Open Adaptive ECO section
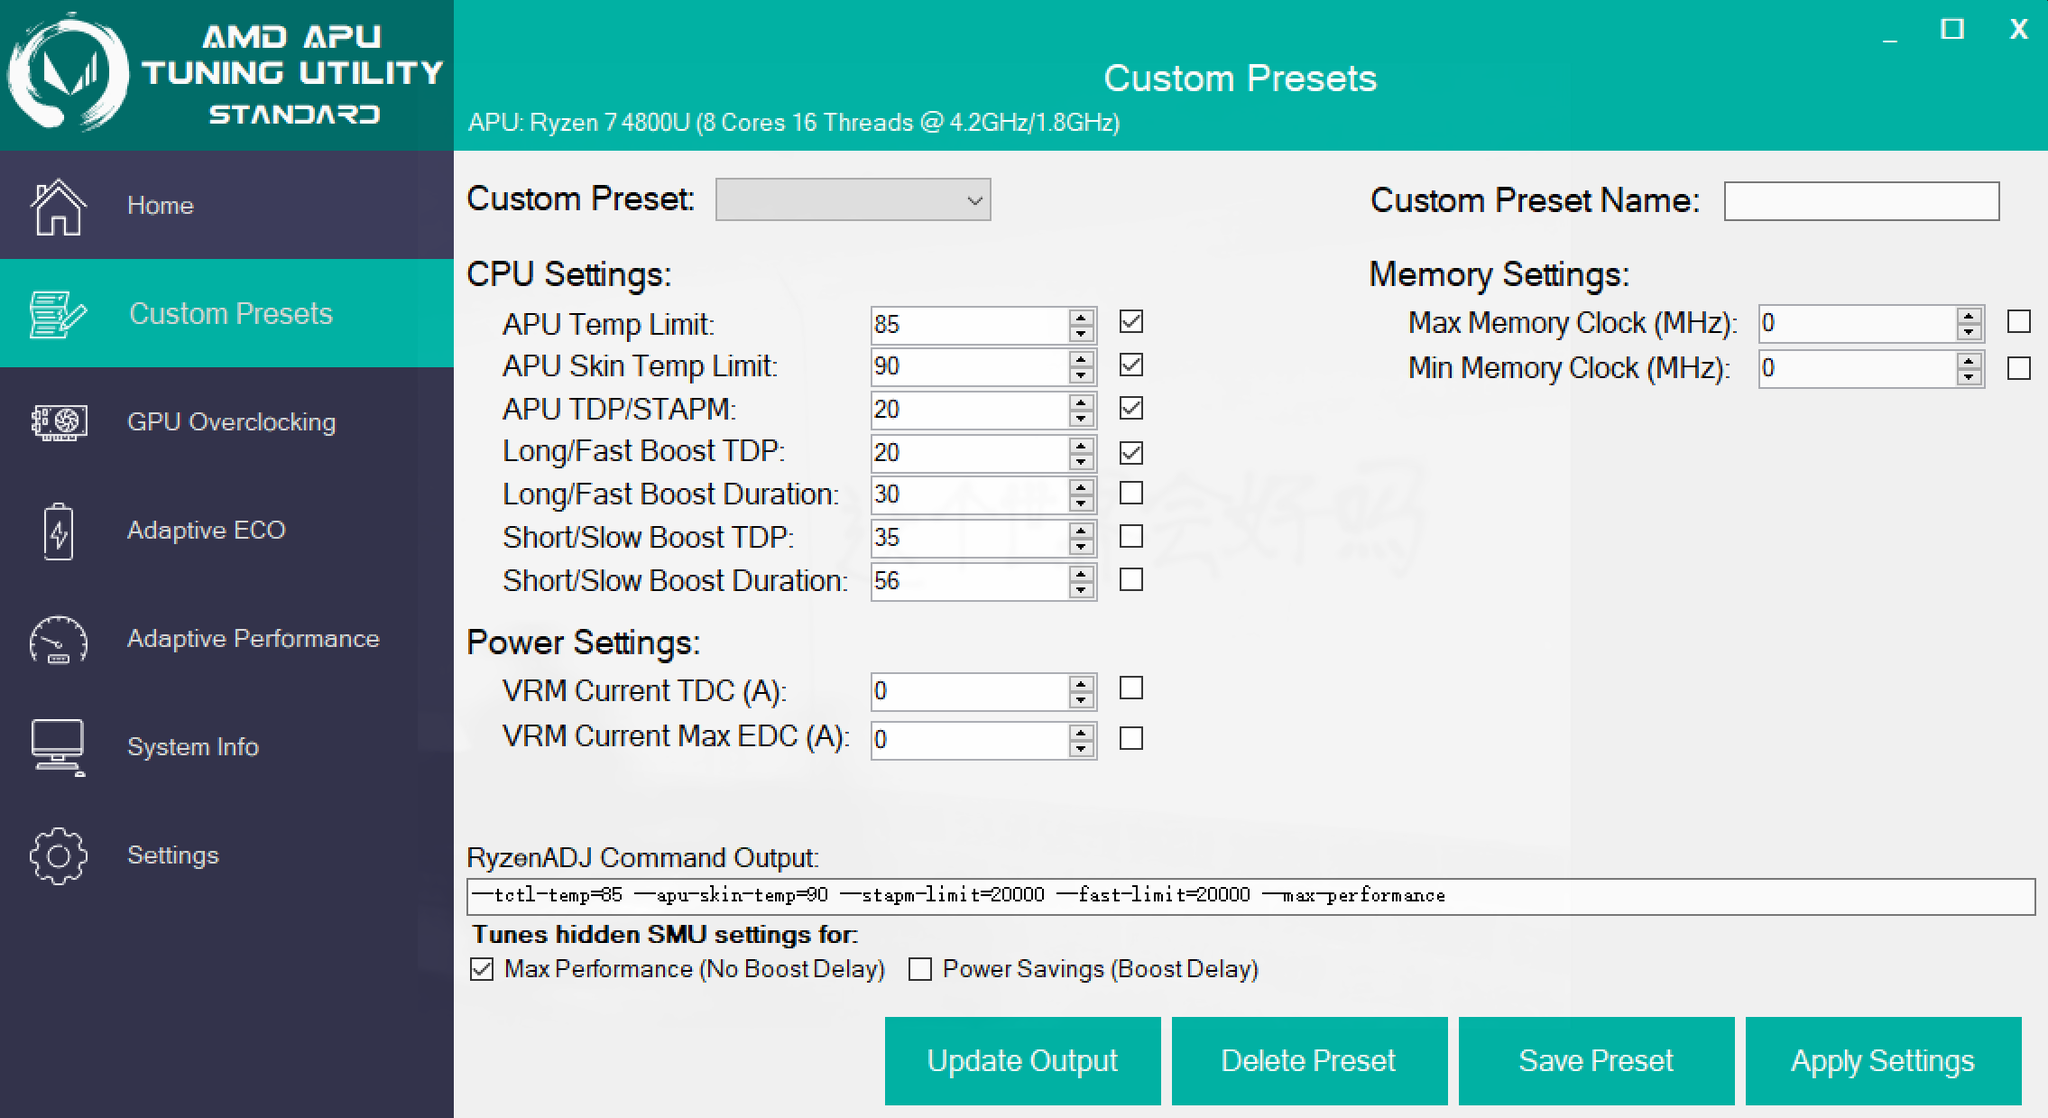2048x1118 pixels. coord(206,529)
